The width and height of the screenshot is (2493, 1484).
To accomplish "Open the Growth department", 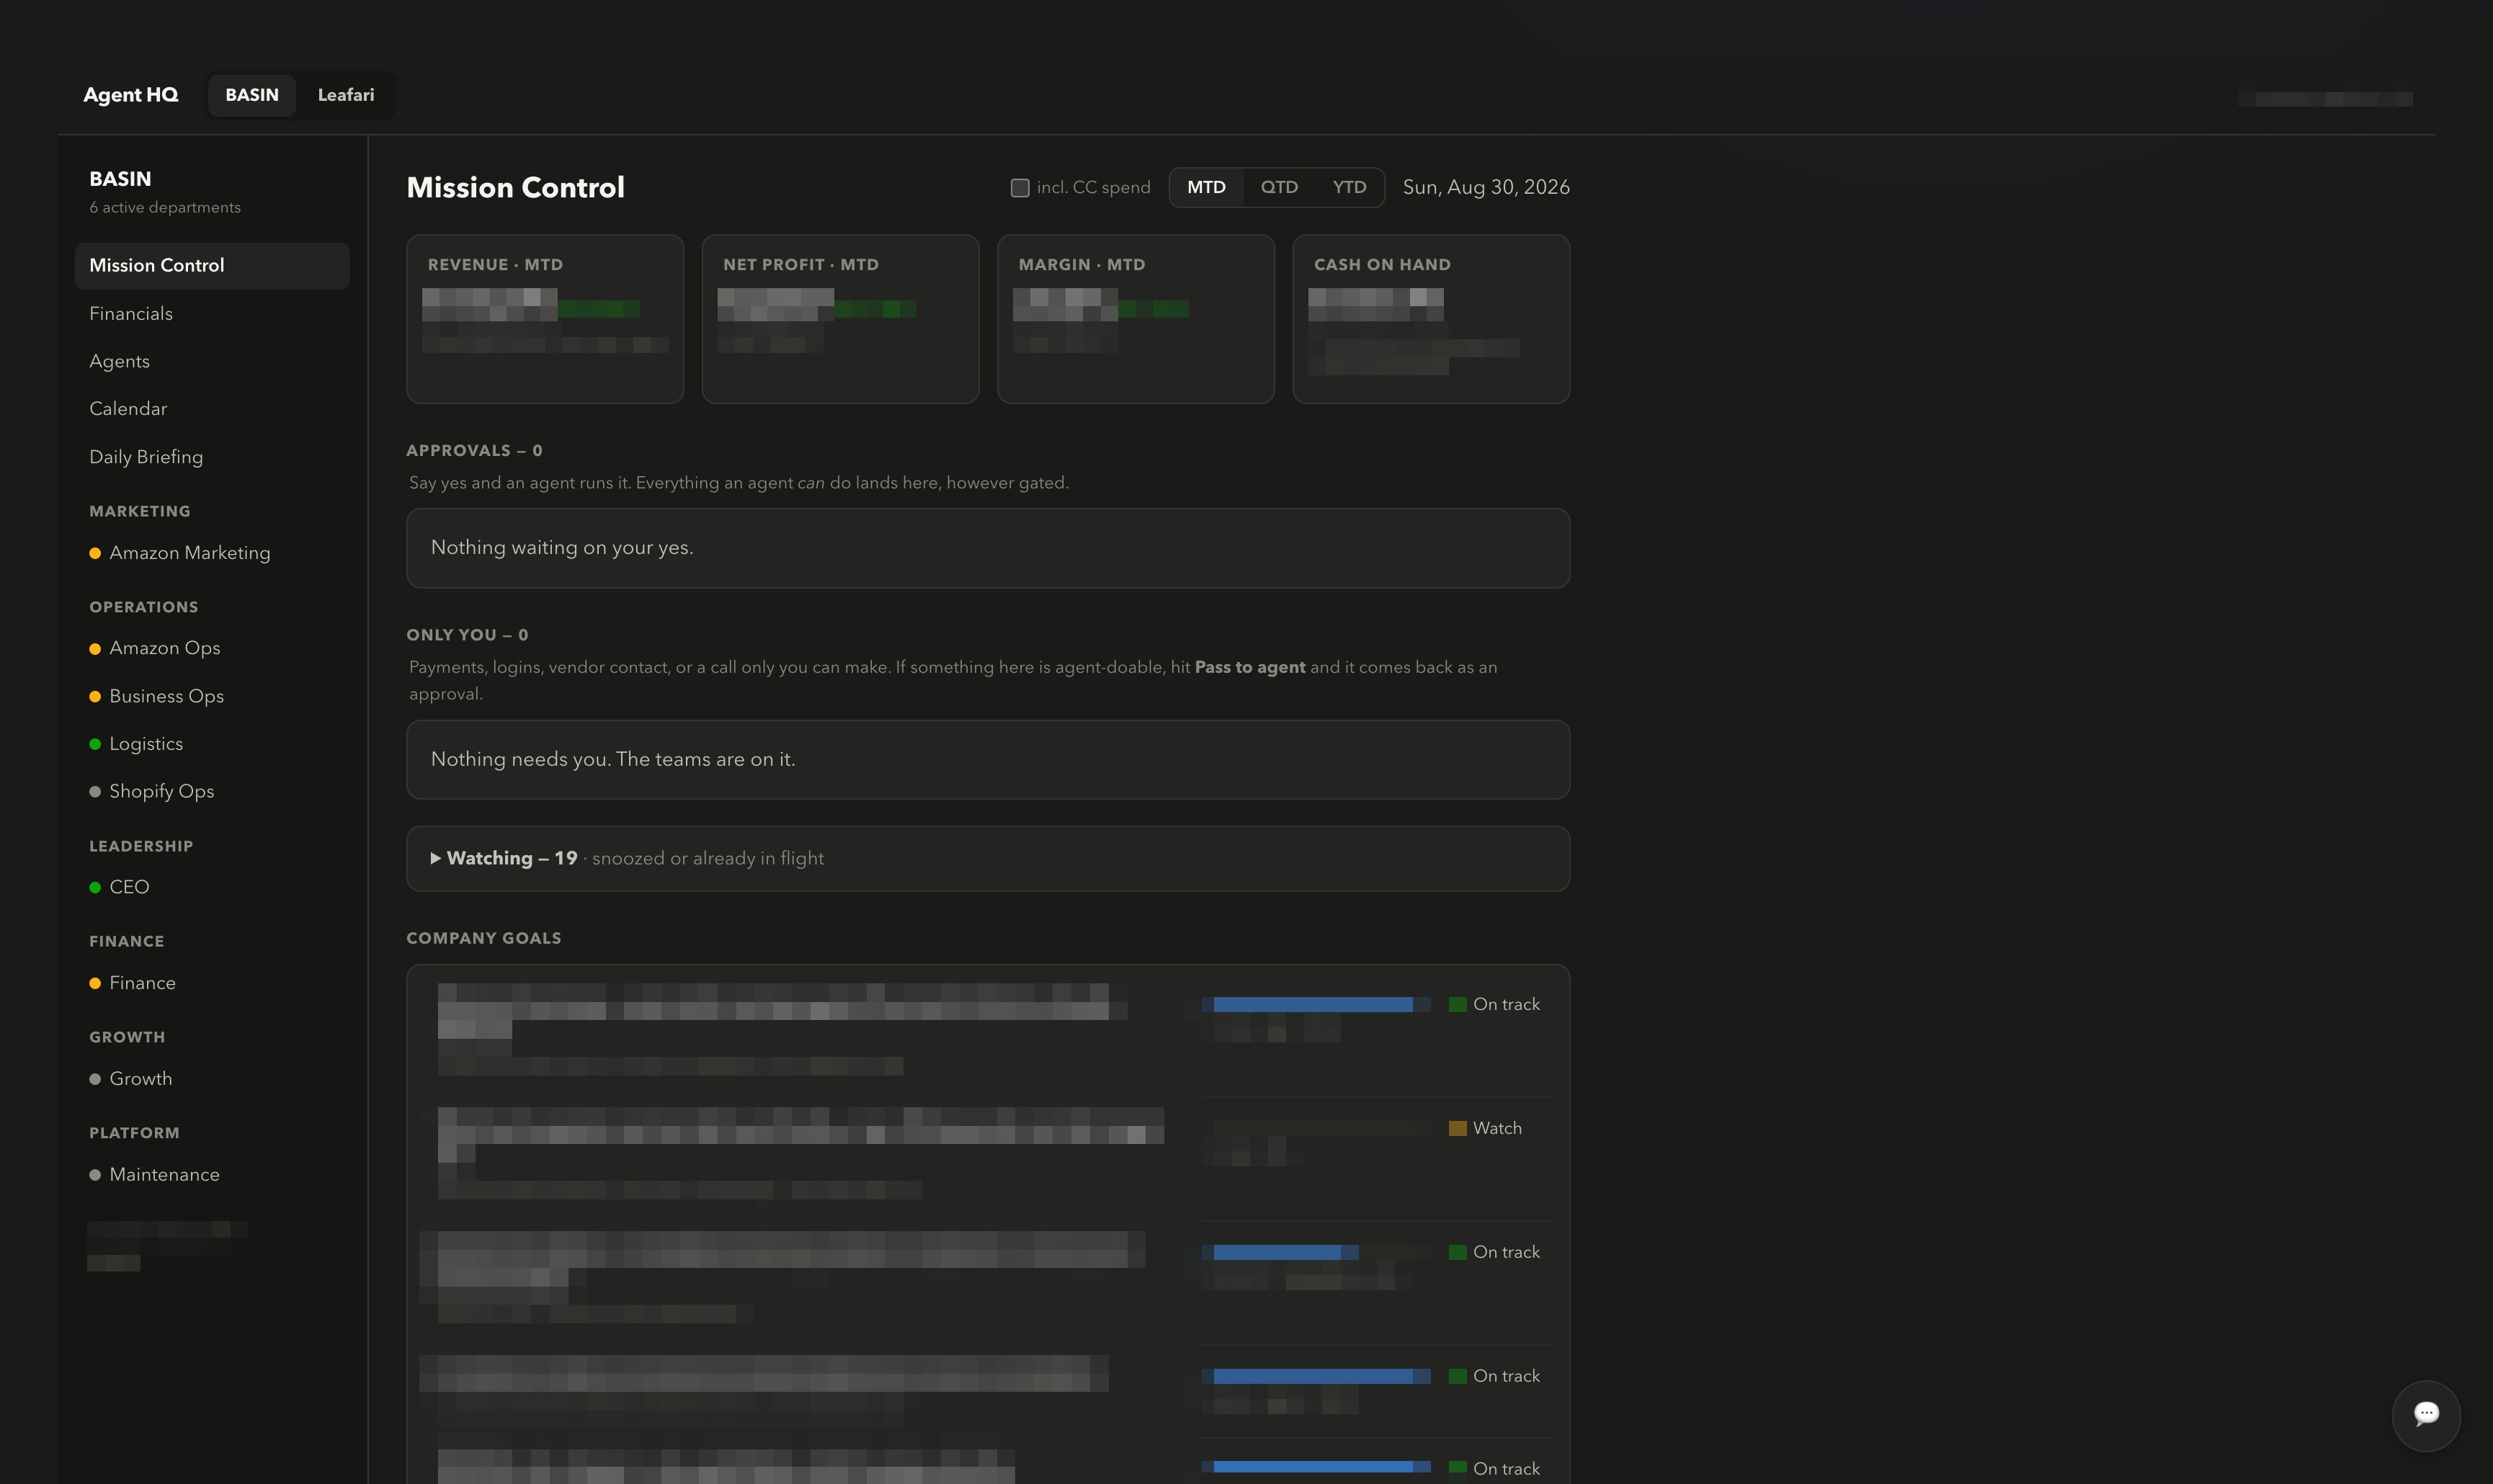I will (212, 1079).
